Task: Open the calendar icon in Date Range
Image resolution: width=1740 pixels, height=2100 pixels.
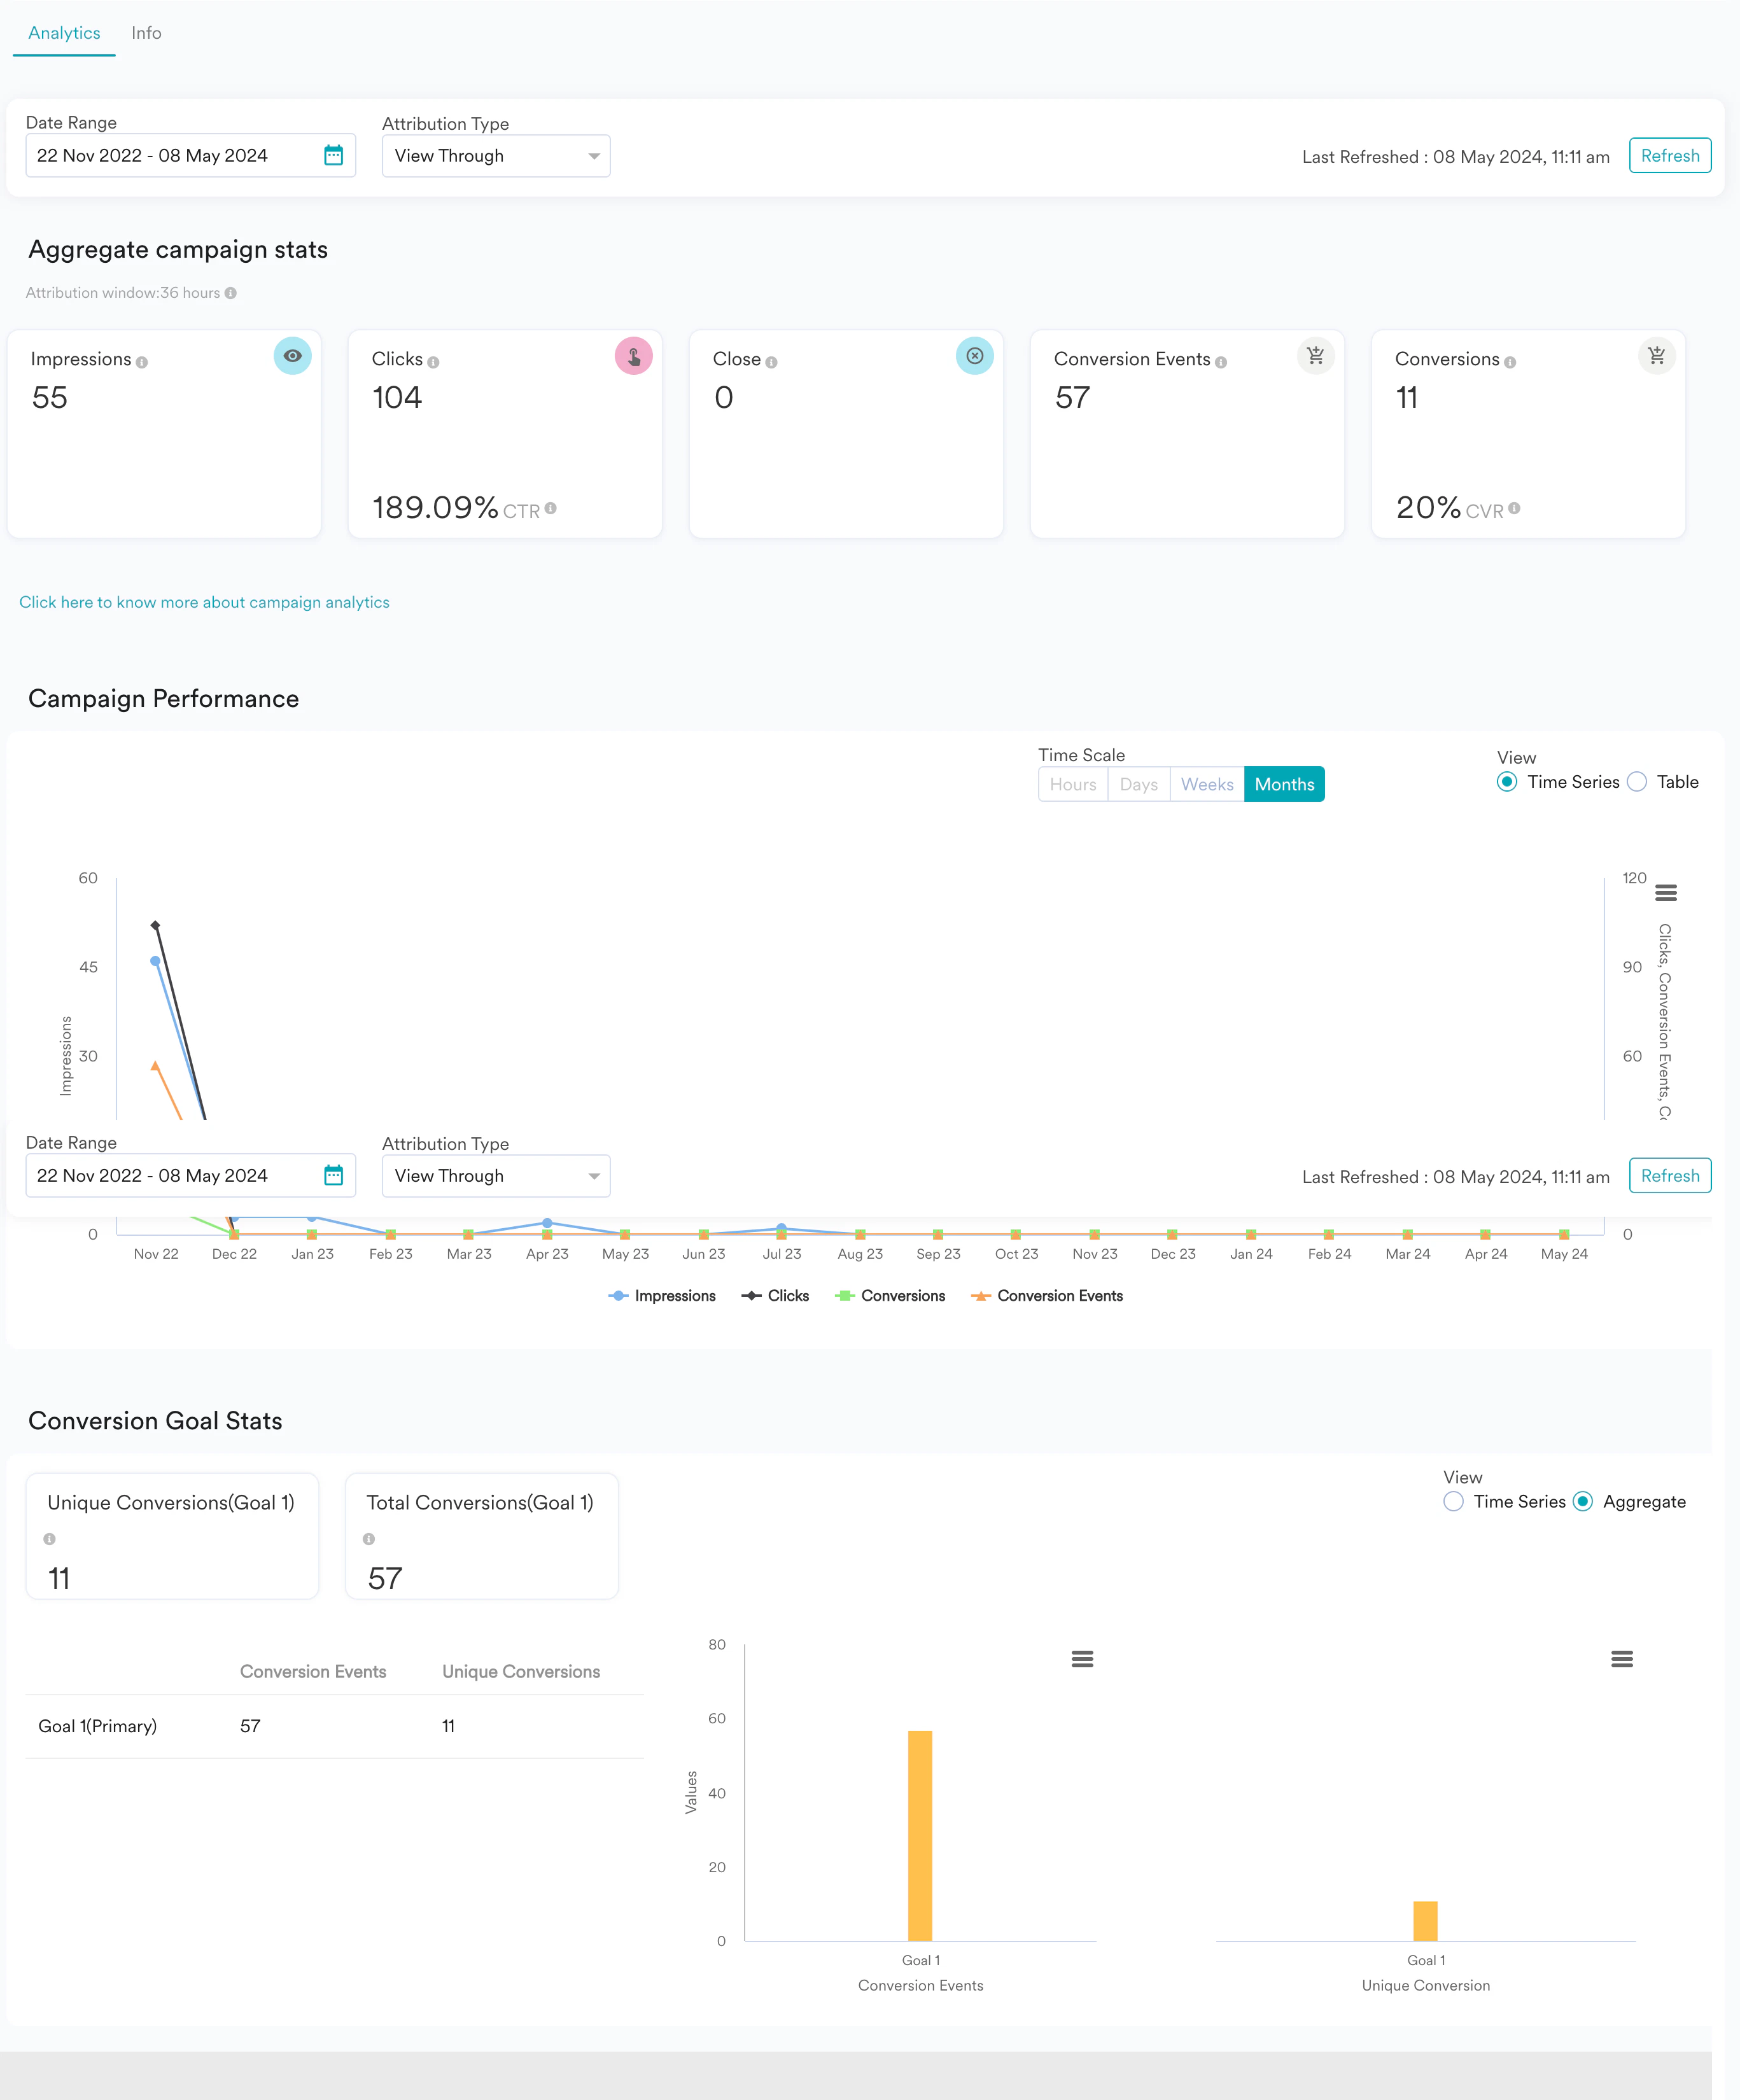Action: [x=334, y=156]
